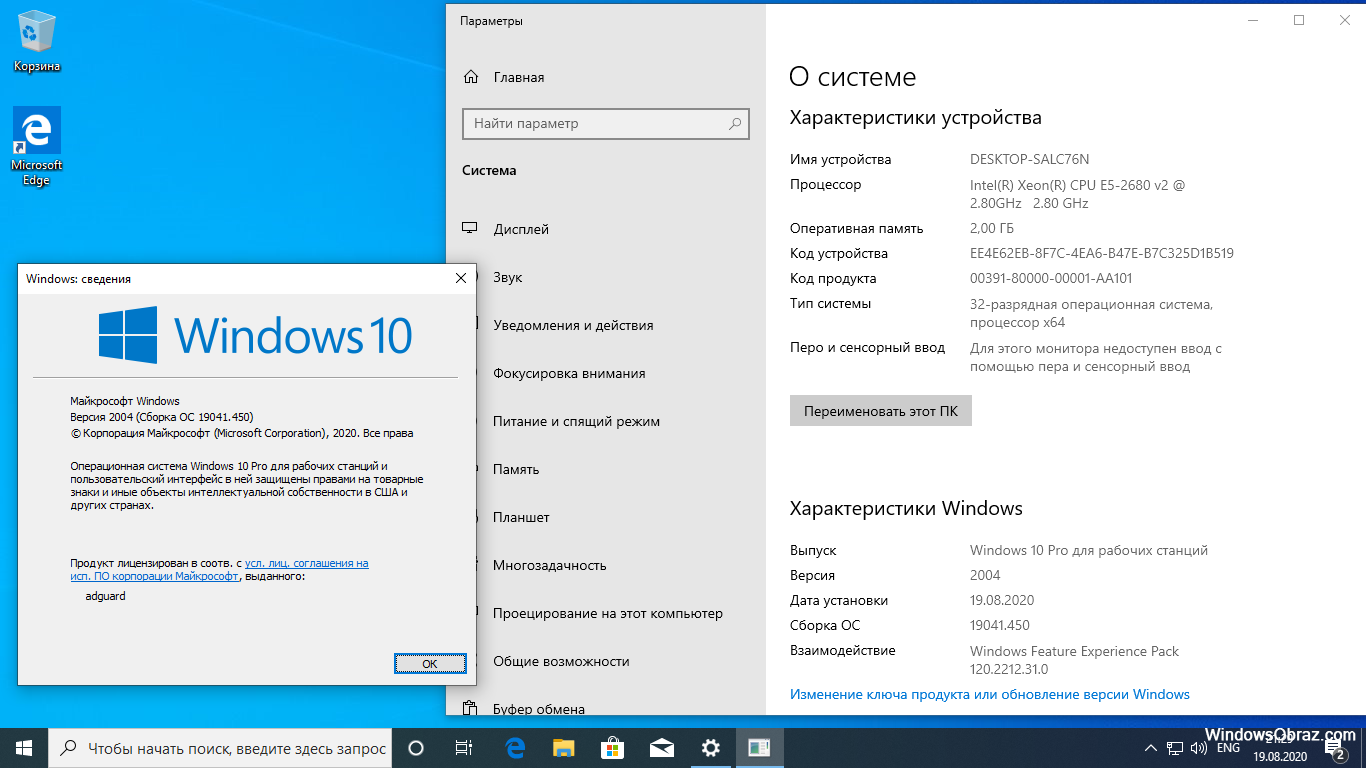Viewport: 1366px width, 768px height.
Task: Select Дисплей in the settings sidebar
Action: point(520,229)
